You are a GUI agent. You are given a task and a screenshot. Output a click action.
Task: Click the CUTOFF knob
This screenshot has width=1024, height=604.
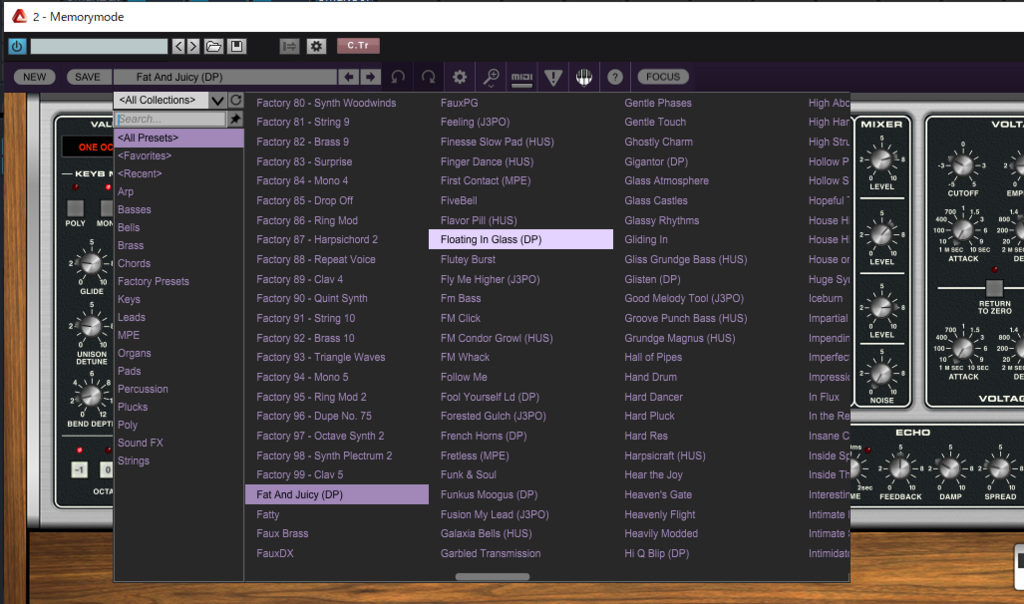coord(963,165)
